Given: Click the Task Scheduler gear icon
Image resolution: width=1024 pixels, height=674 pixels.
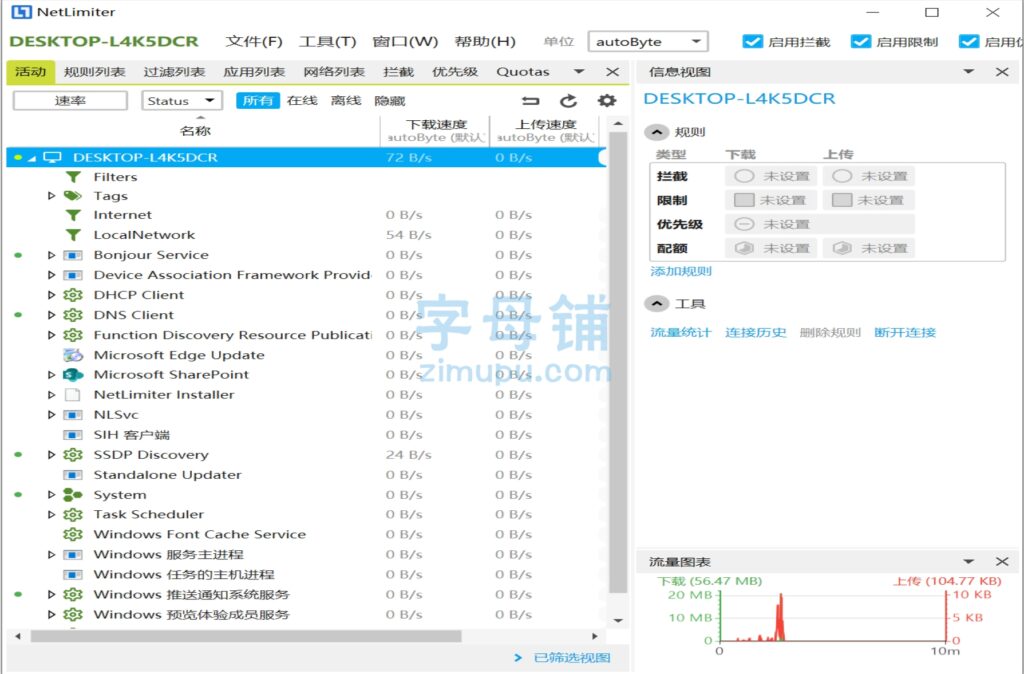Looking at the screenshot, I should pos(72,515).
